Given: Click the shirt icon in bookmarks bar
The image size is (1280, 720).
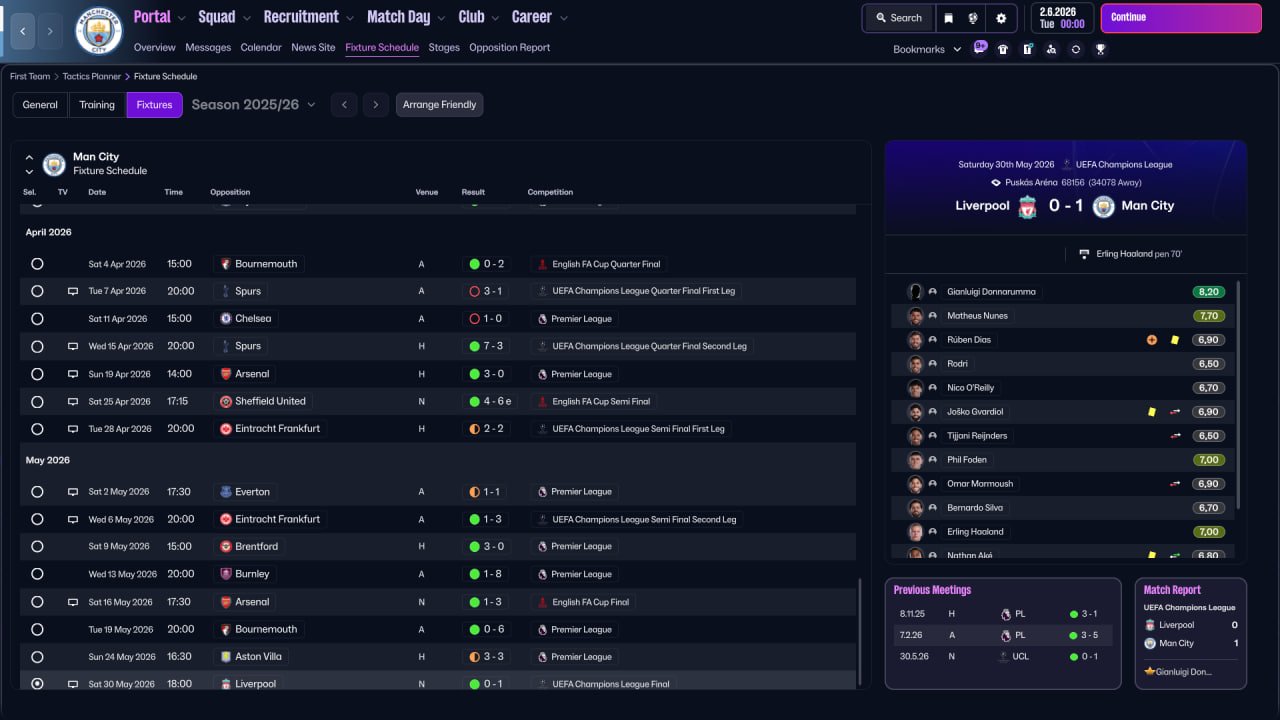Looking at the screenshot, I should point(1003,49).
